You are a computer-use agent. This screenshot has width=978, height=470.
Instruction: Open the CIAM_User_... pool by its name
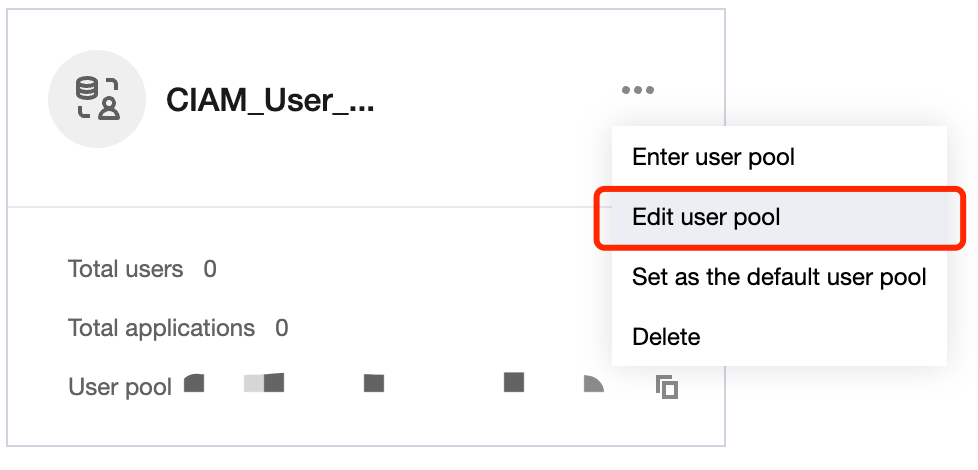[270, 100]
